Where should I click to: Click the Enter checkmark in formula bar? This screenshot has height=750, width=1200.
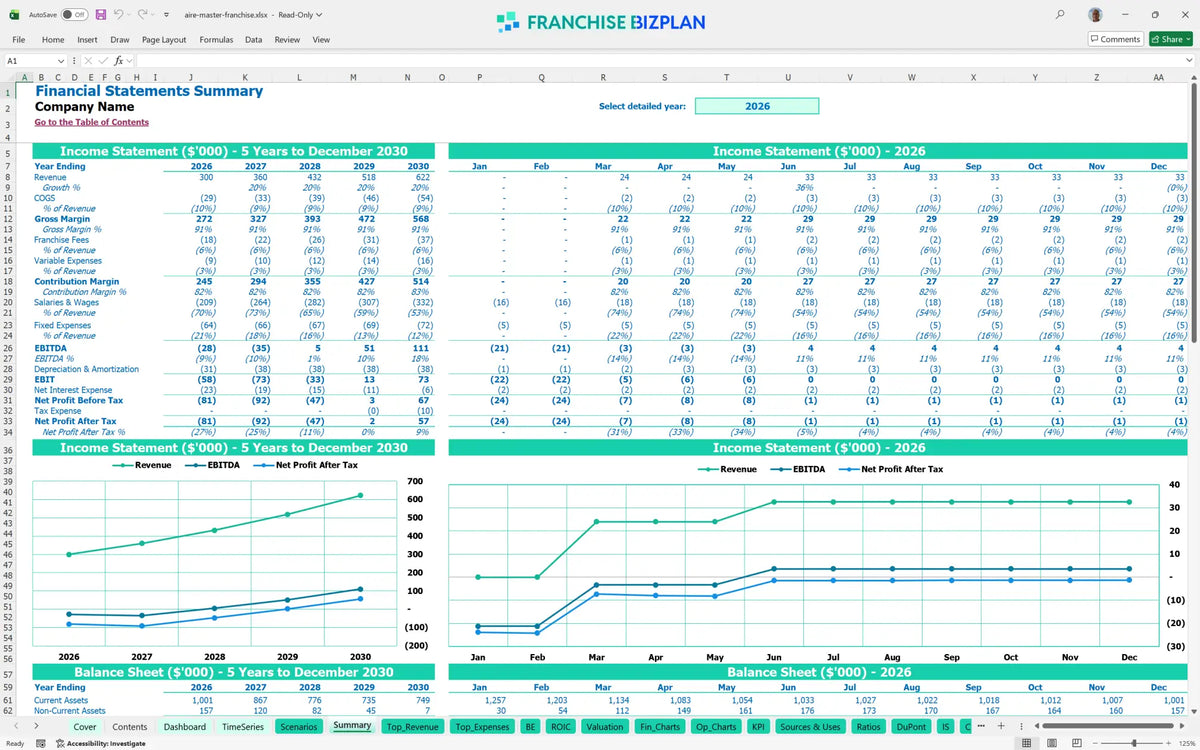pos(104,61)
